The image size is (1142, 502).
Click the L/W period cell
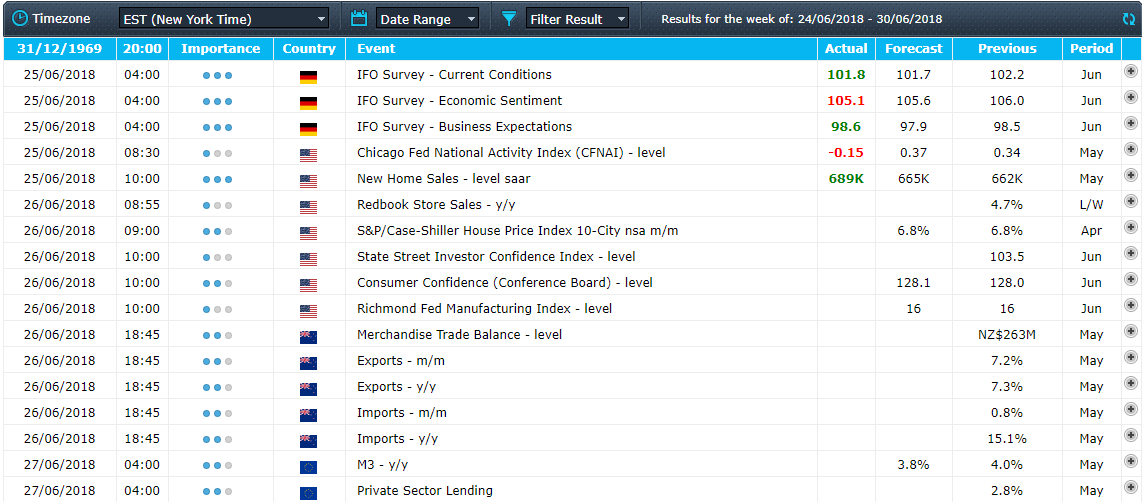pos(1091,205)
